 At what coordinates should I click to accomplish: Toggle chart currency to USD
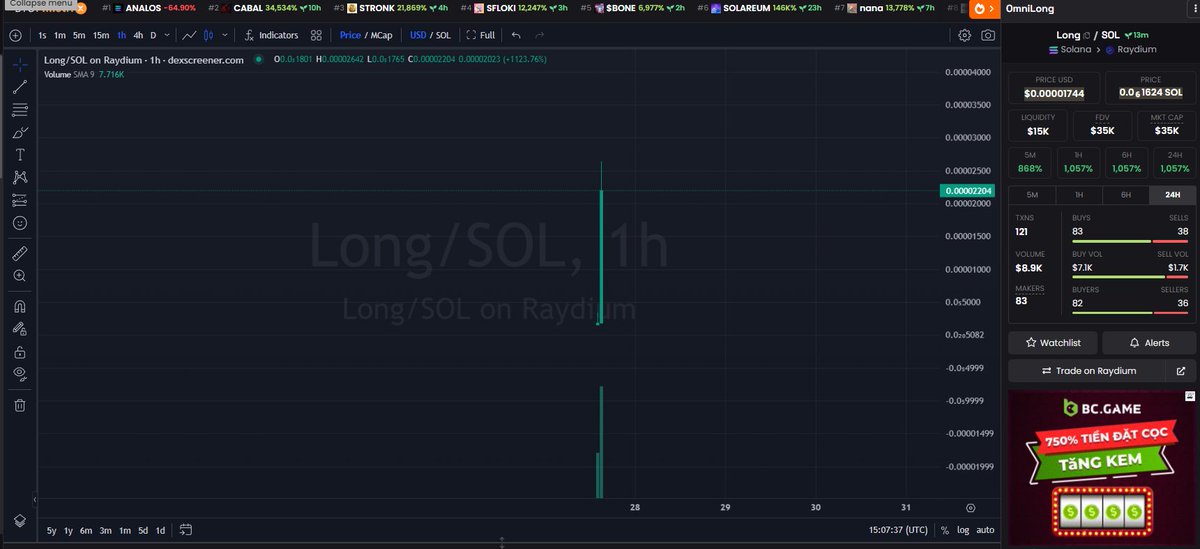[418, 35]
